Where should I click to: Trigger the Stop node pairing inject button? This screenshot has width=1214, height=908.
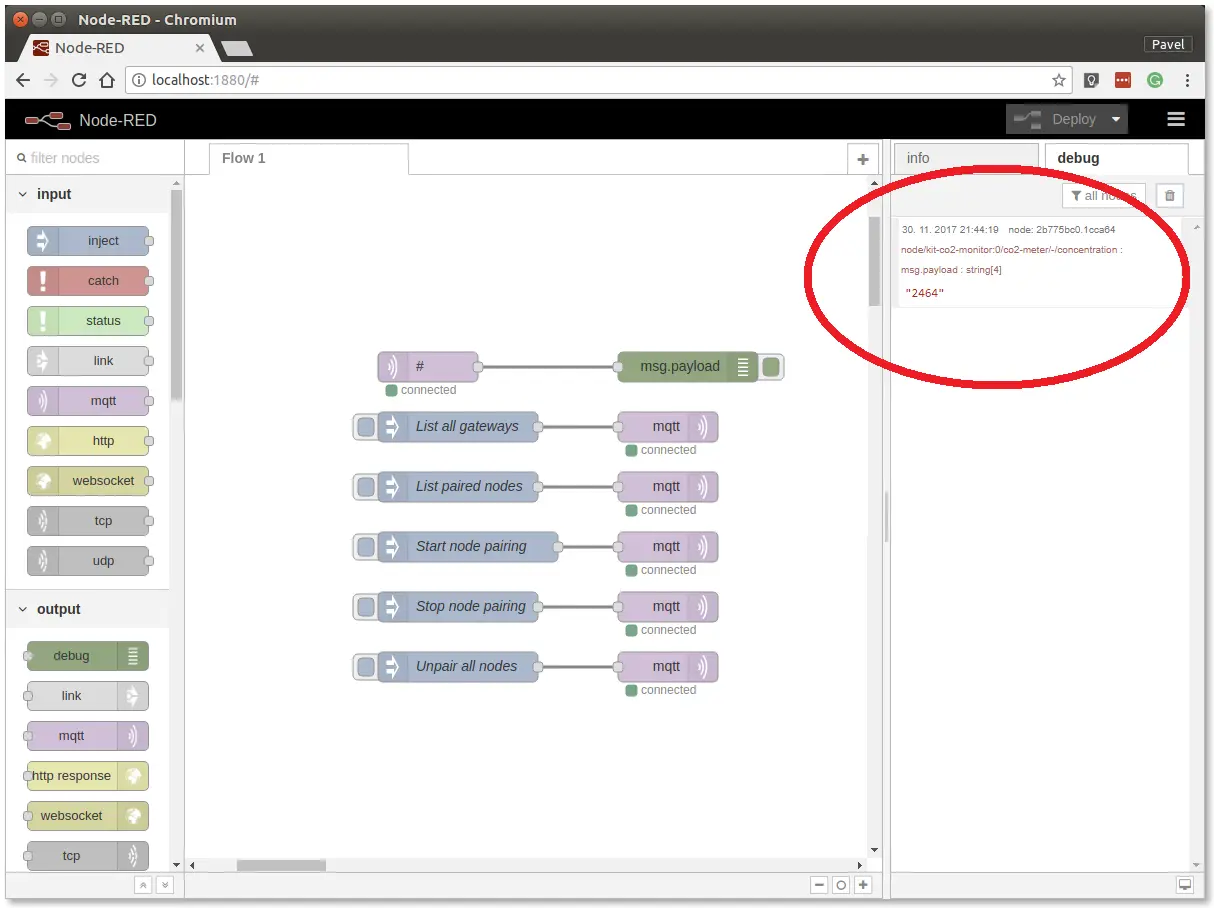click(366, 607)
